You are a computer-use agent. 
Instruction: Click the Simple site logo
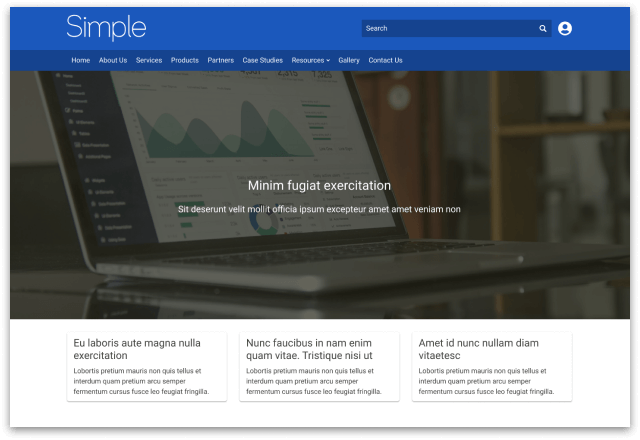click(106, 28)
